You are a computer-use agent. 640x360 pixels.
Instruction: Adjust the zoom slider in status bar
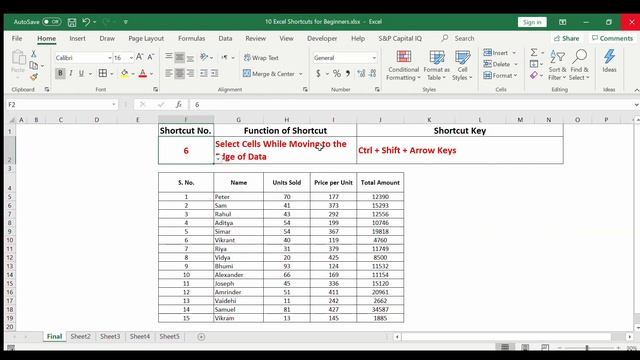587,348
